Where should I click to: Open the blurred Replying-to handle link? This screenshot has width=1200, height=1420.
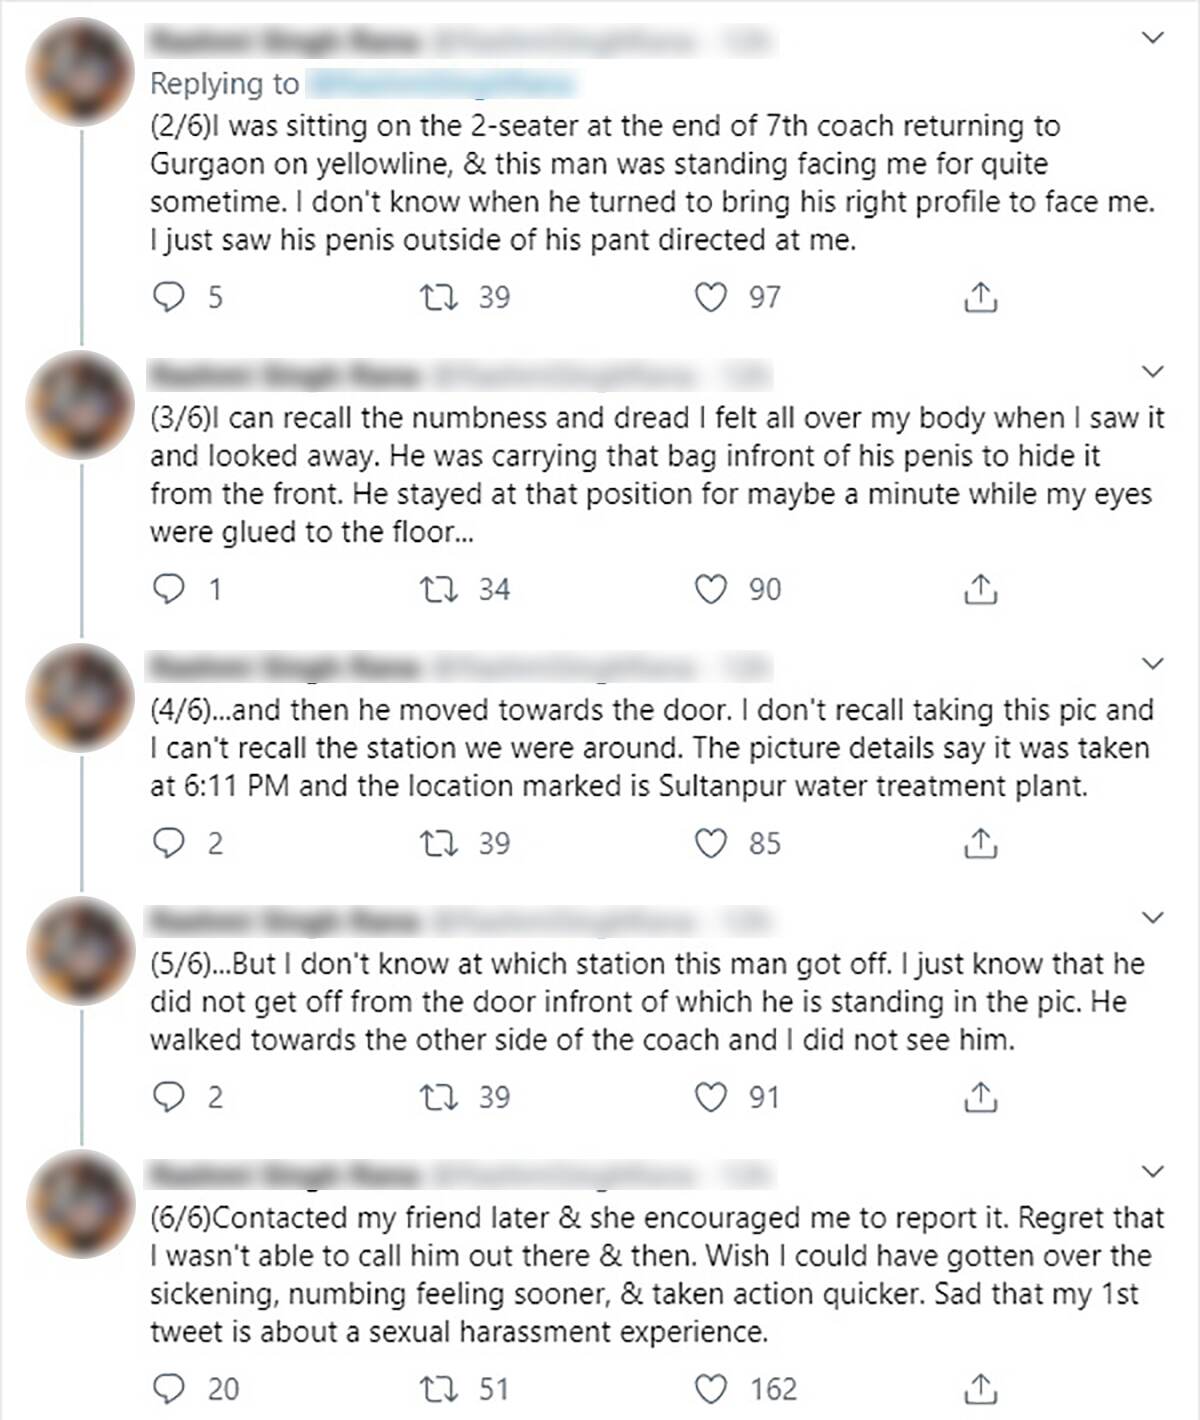pos(440,84)
